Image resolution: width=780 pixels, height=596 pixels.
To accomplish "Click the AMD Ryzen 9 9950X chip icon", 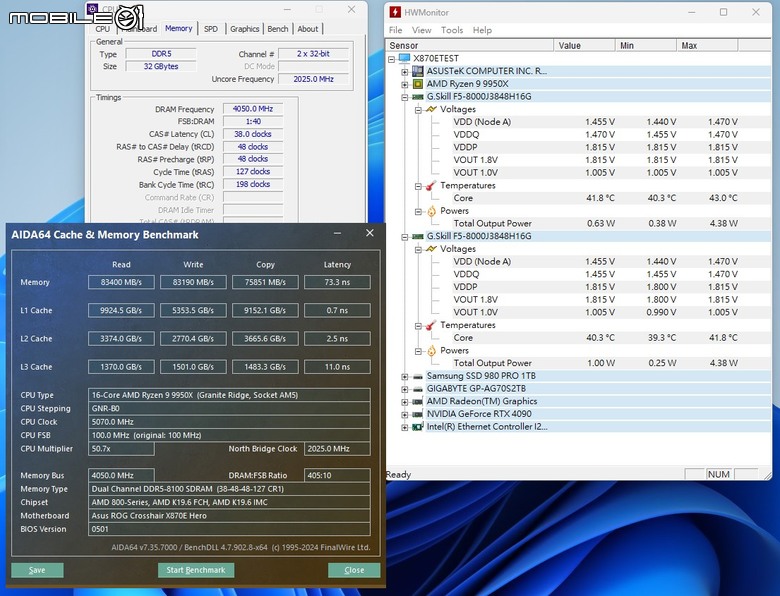I will tap(418, 84).
